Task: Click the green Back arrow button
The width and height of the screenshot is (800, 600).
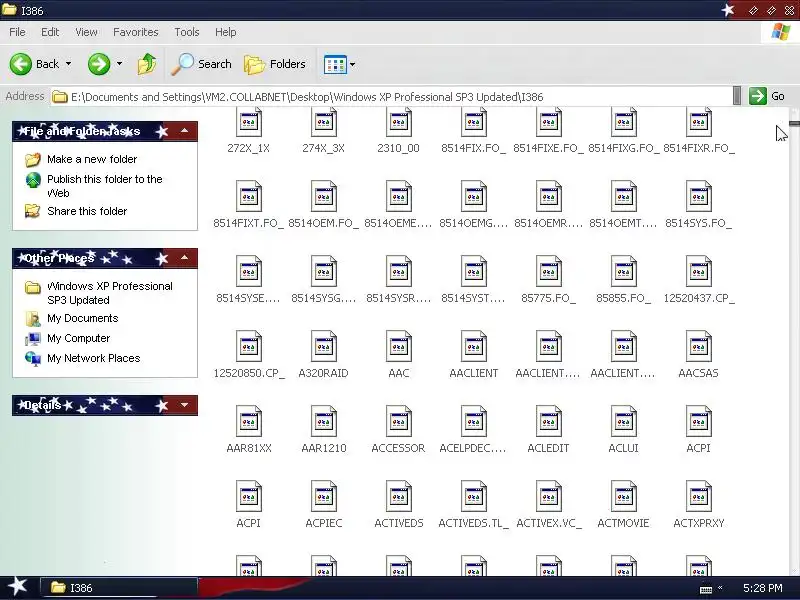Action: (x=21, y=64)
